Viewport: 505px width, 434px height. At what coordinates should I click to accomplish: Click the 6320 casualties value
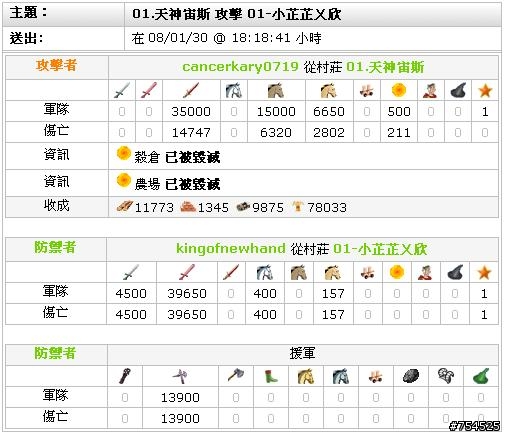pos(276,133)
